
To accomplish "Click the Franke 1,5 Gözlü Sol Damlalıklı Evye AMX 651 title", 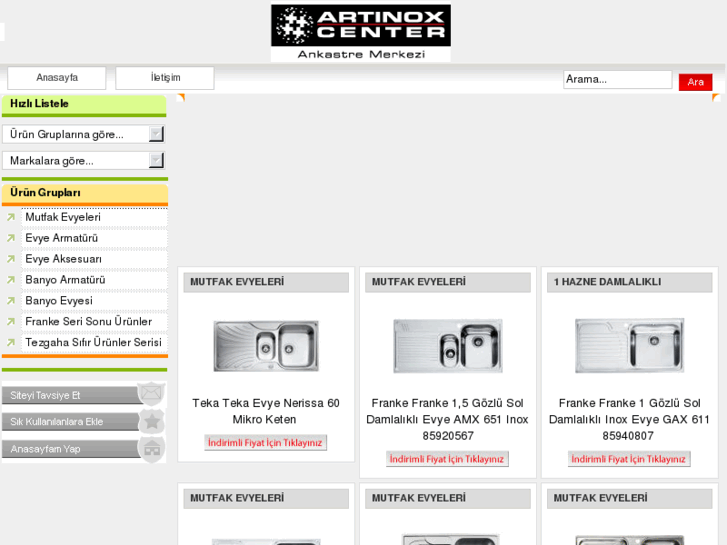I will click(x=447, y=419).
